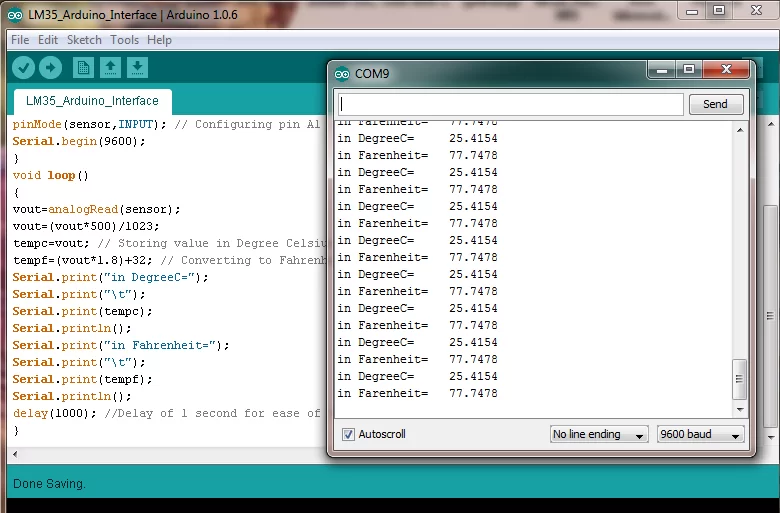Disable the Autoscroll checkbox
The height and width of the screenshot is (513, 780).
pos(348,435)
